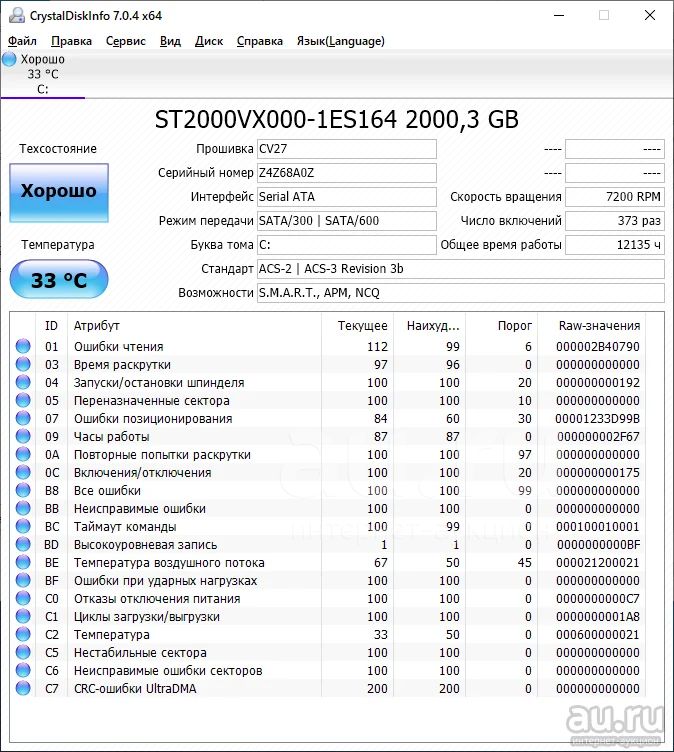Open the Диск menu
The width and height of the screenshot is (674, 752).
(209, 41)
